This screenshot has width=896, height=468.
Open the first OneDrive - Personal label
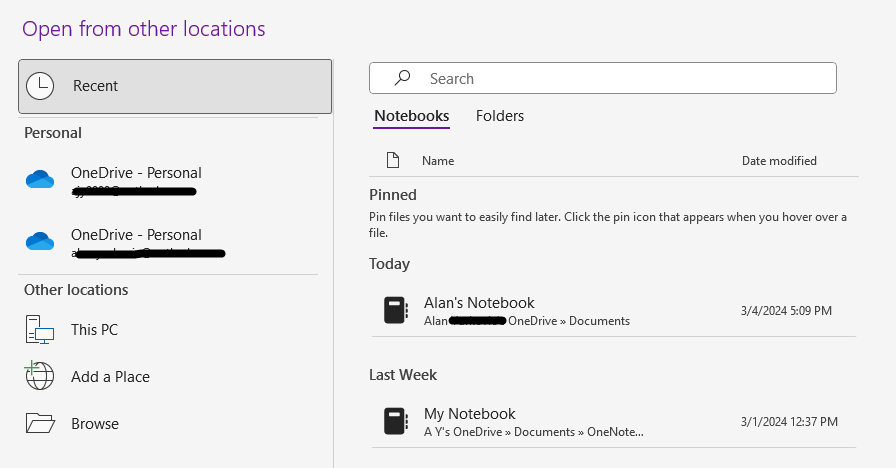136,173
